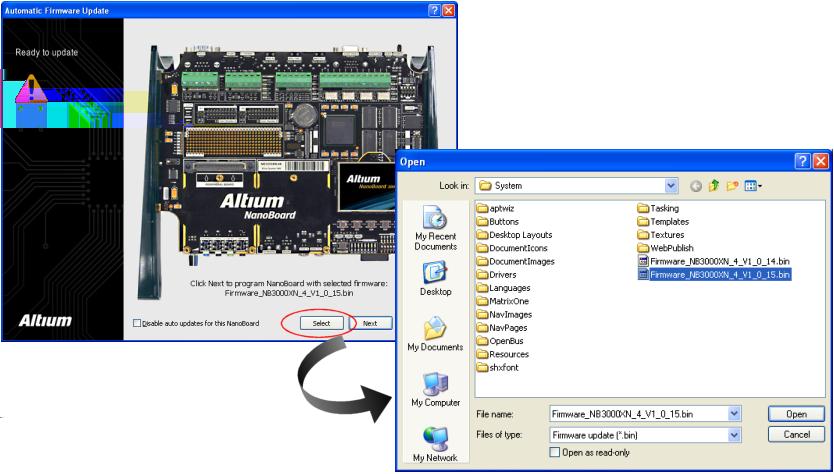Click the File name input field
Viewport: 834px width, 474px height.
[639, 413]
